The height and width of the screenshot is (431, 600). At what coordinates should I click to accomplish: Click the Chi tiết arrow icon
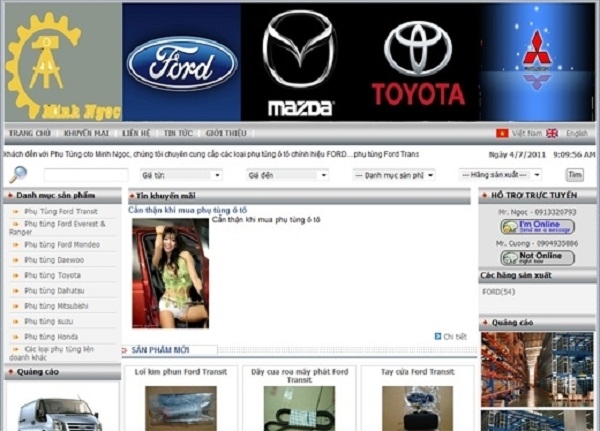(438, 336)
